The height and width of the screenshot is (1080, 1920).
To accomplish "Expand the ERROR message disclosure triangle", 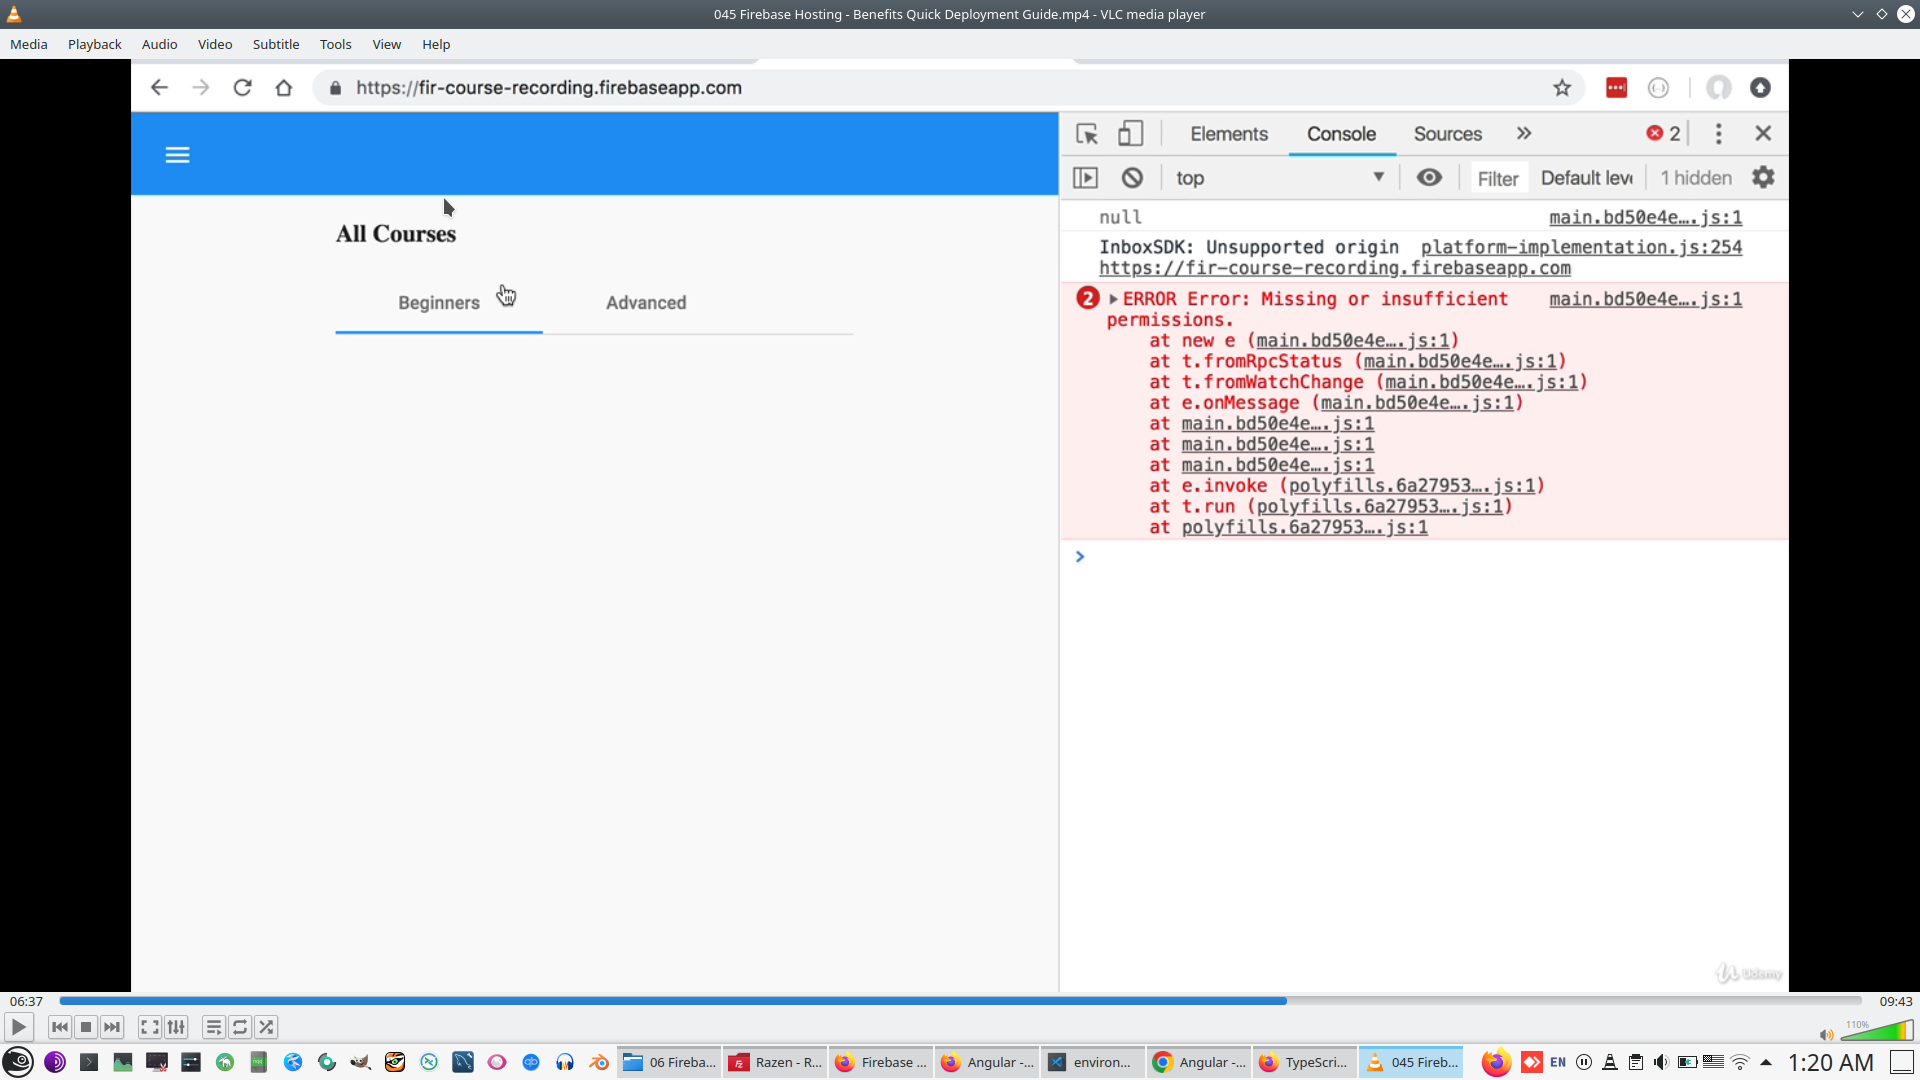I will (1113, 299).
